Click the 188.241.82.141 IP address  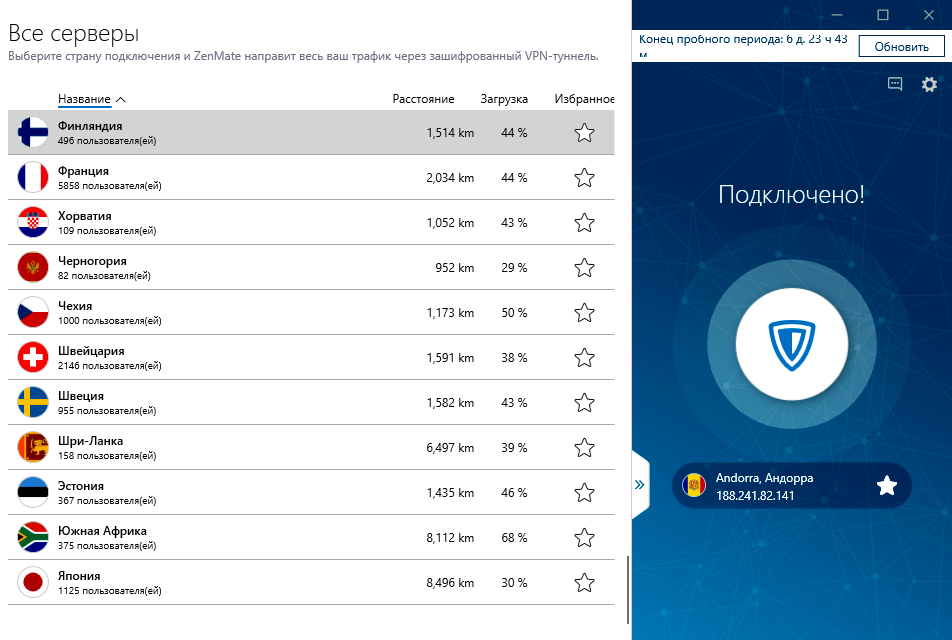[755, 495]
